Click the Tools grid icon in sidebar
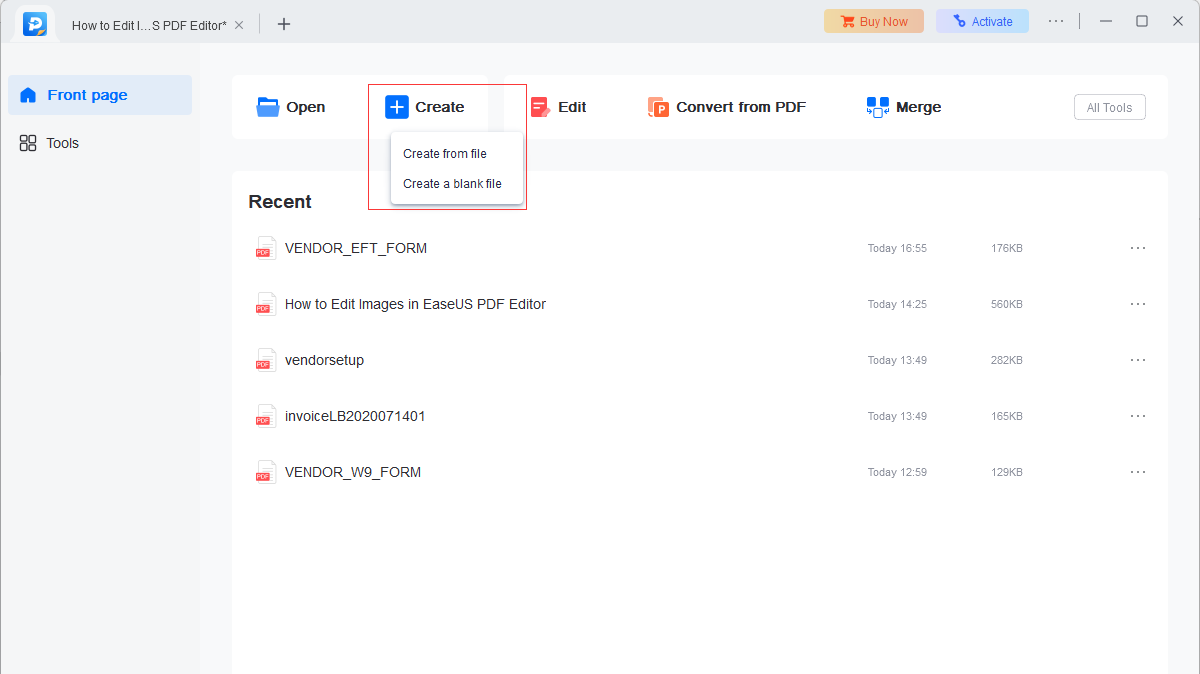Screen dimensions: 1200x674 tap(28, 143)
